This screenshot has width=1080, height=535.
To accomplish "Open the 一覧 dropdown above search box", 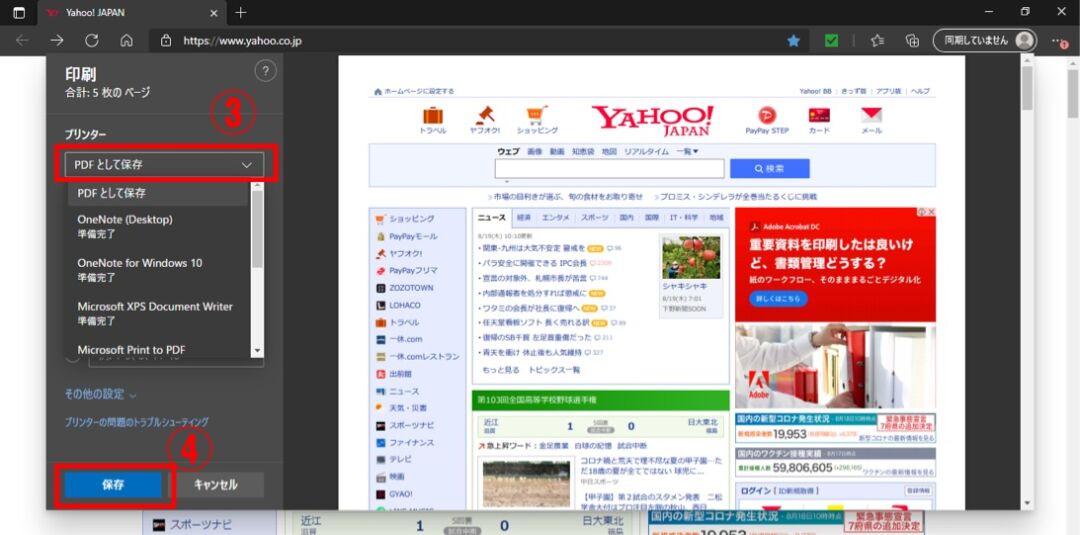I will tap(687, 151).
